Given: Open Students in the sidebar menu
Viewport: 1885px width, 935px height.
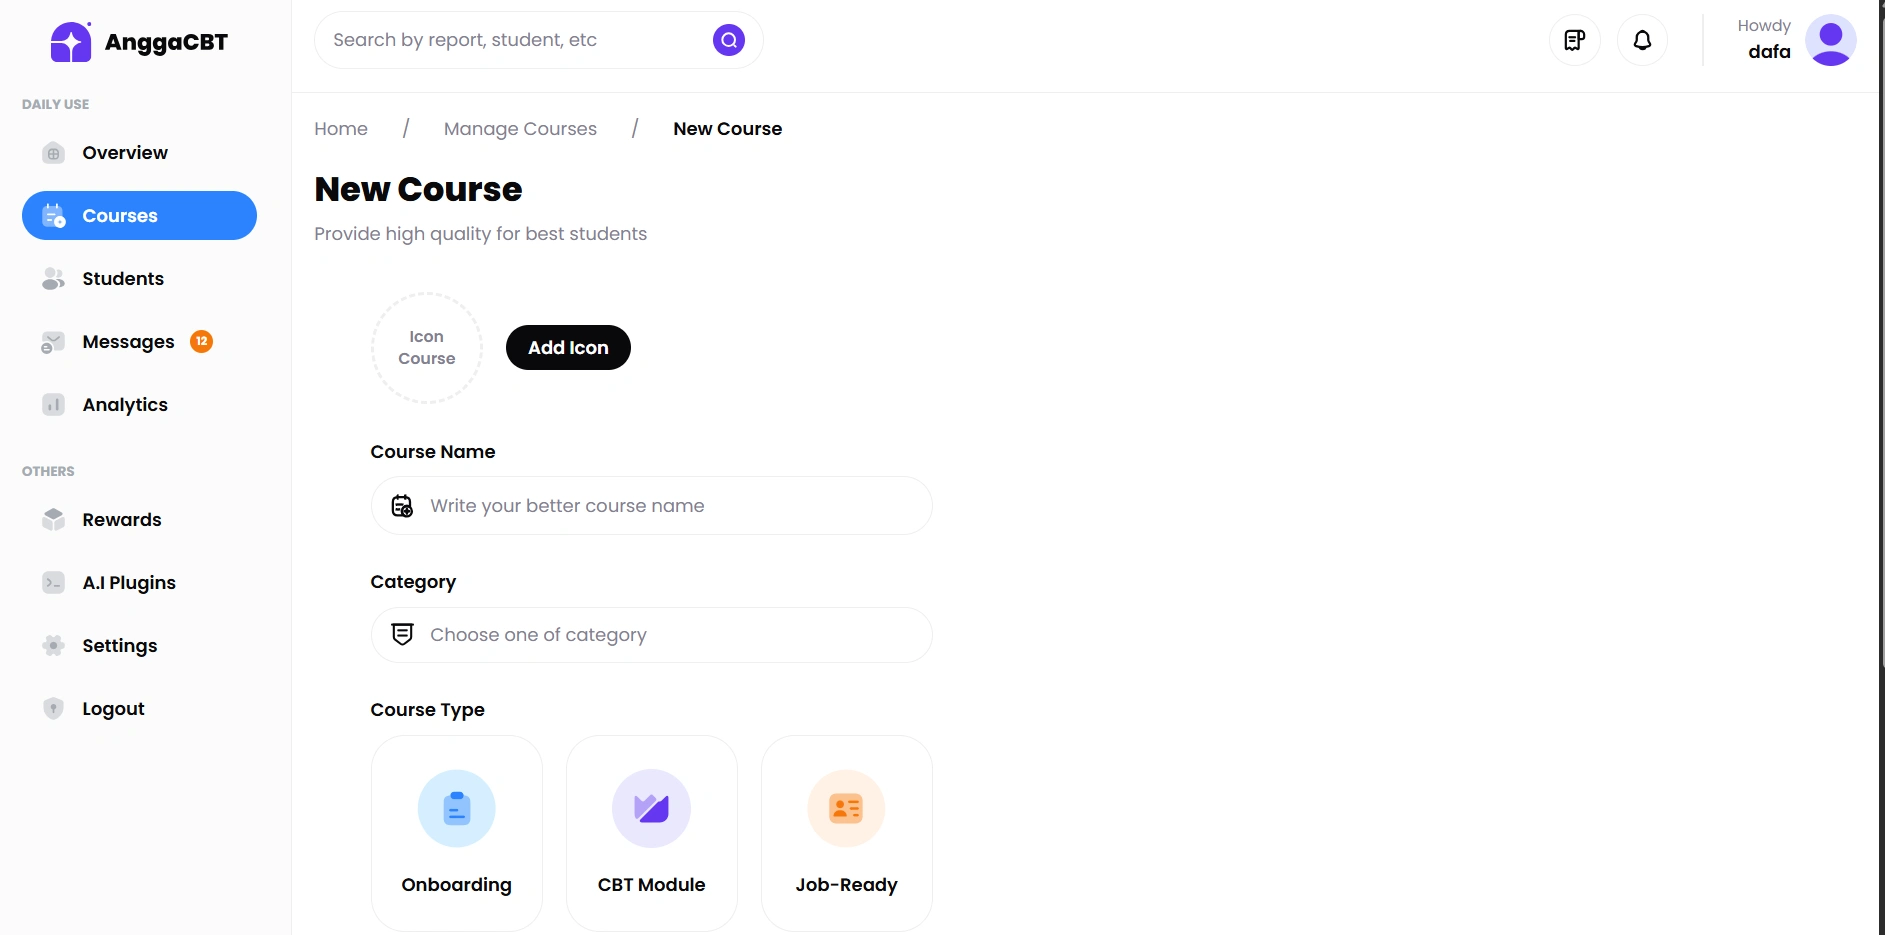Looking at the screenshot, I should [x=123, y=279].
